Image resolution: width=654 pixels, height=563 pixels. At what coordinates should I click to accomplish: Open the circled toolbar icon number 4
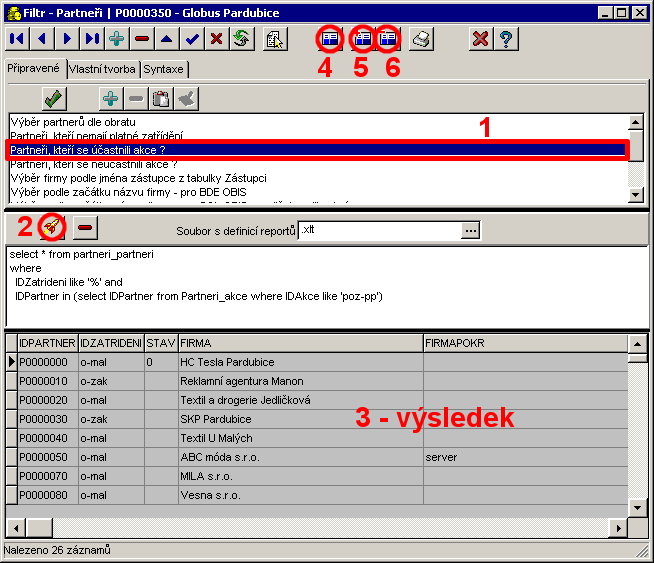point(329,39)
